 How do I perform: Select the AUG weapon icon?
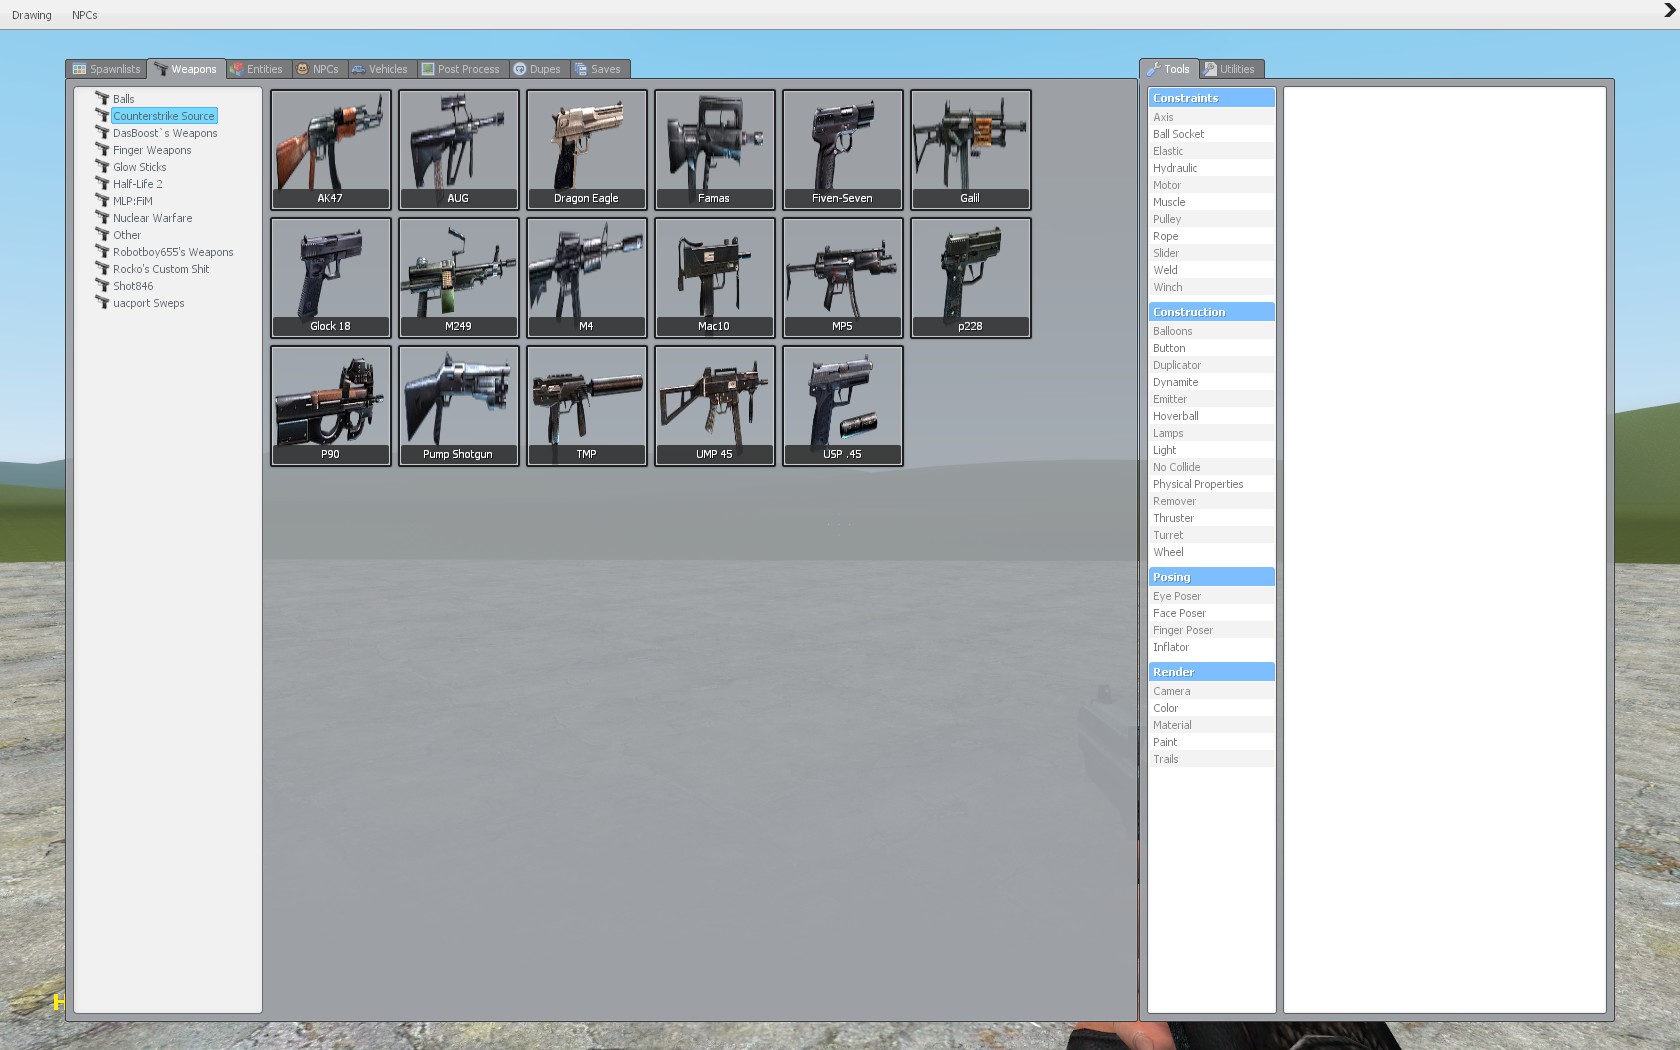(x=458, y=149)
